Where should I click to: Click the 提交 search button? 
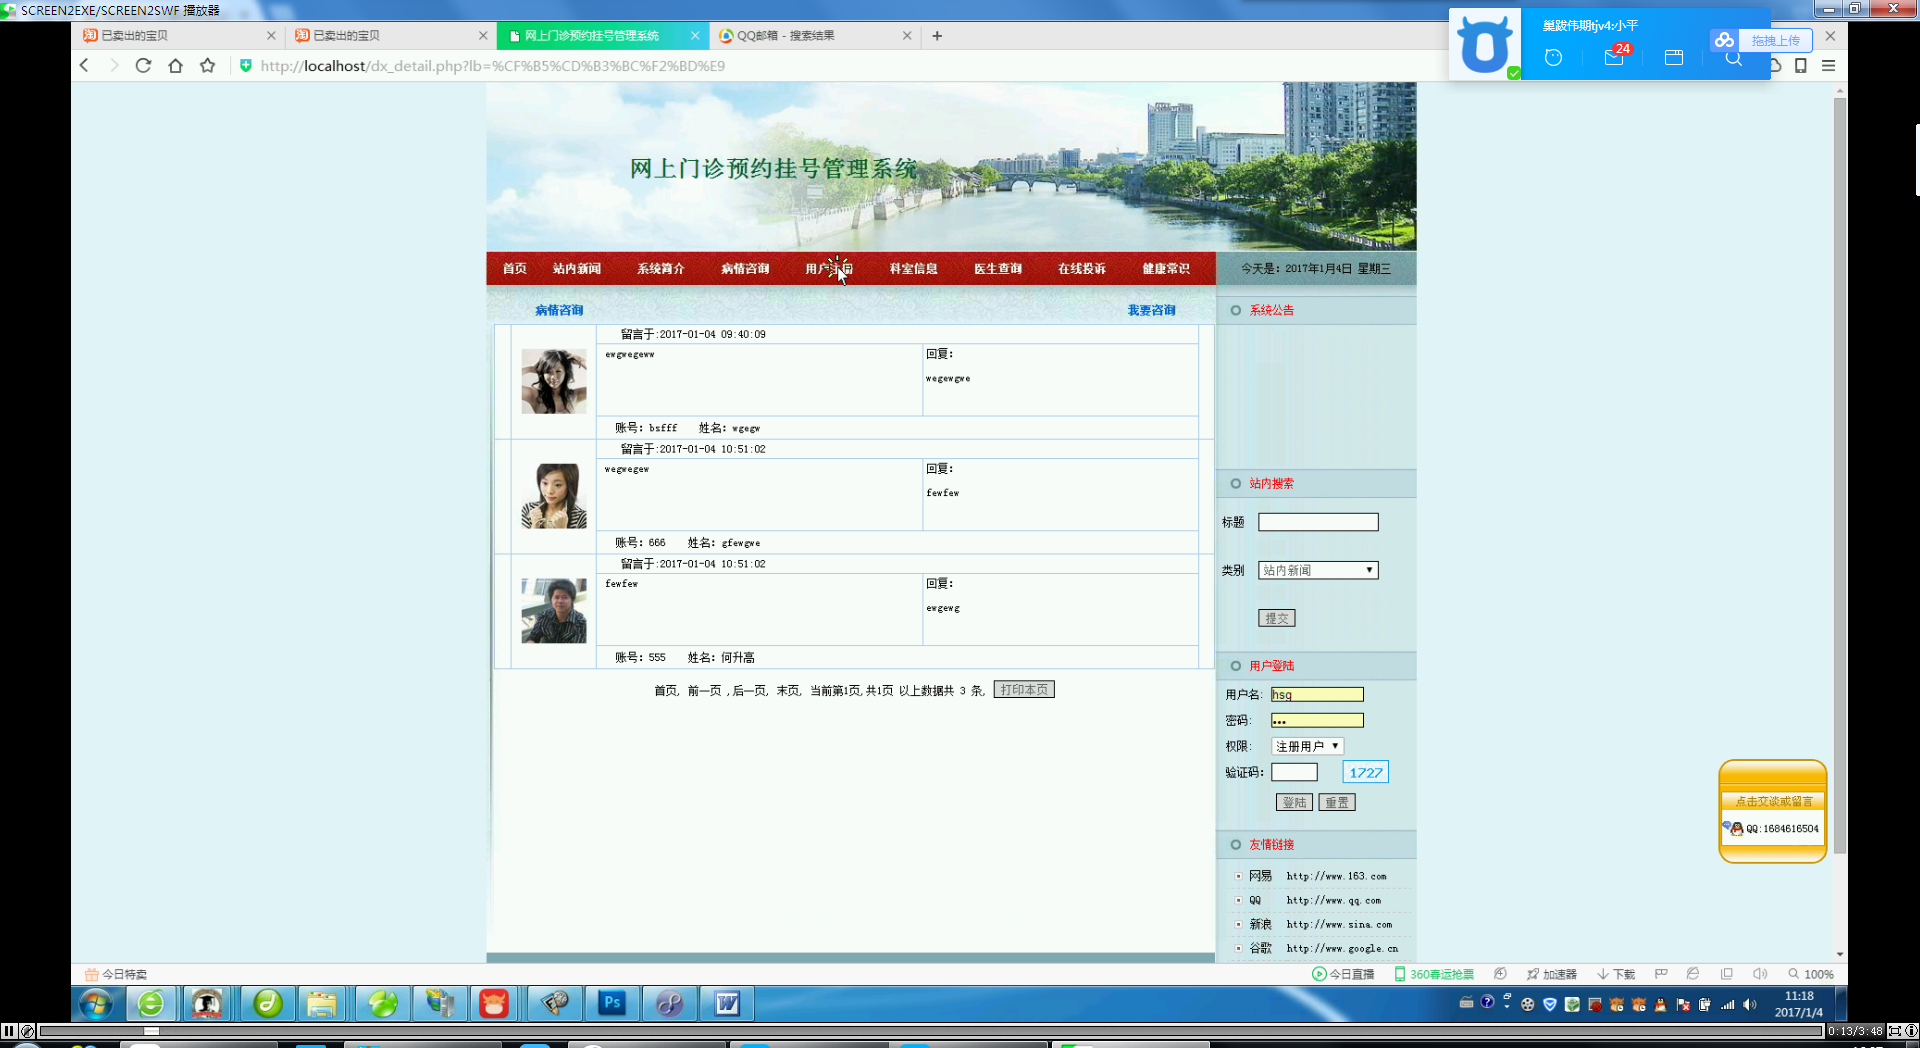click(x=1277, y=618)
